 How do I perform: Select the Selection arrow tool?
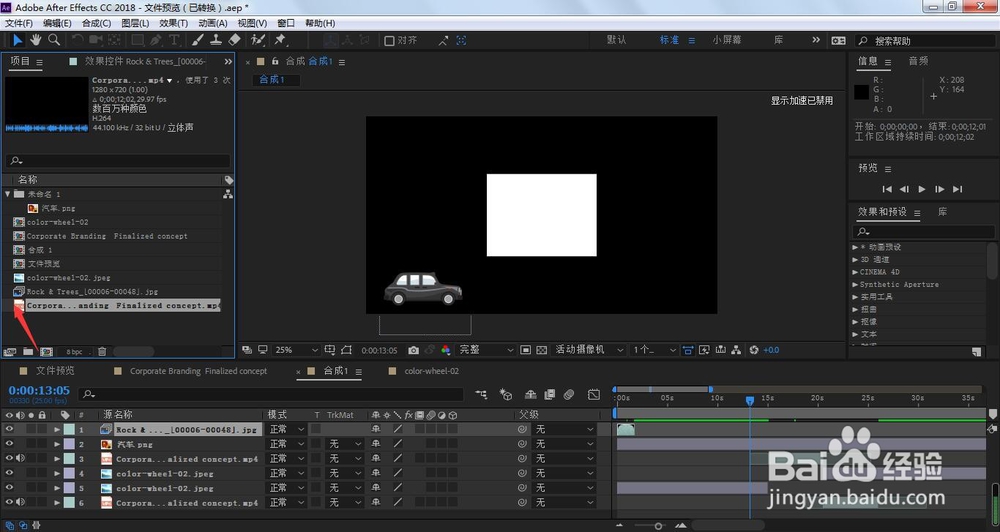tap(17, 40)
